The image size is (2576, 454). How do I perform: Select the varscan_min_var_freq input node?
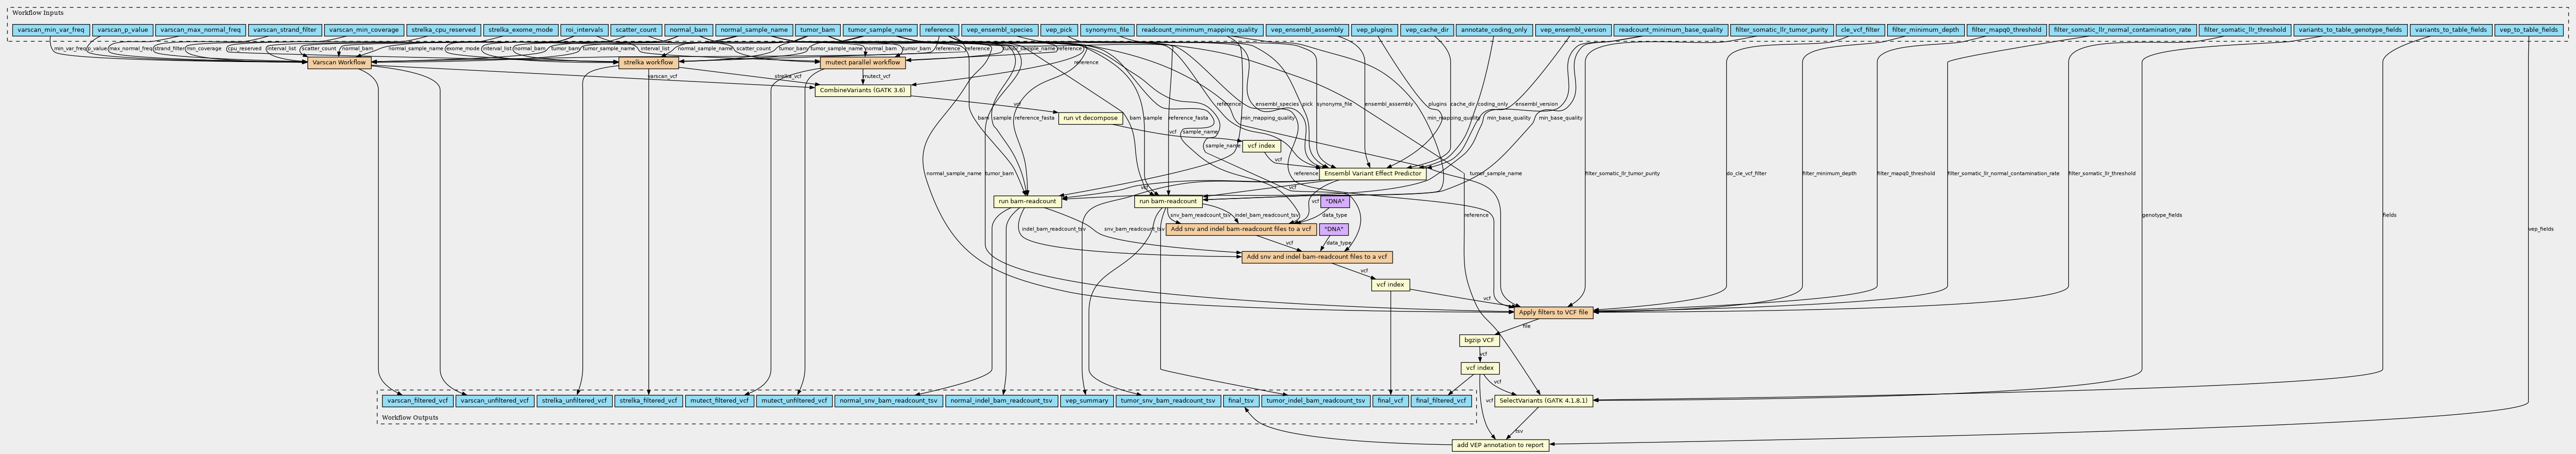click(52, 30)
